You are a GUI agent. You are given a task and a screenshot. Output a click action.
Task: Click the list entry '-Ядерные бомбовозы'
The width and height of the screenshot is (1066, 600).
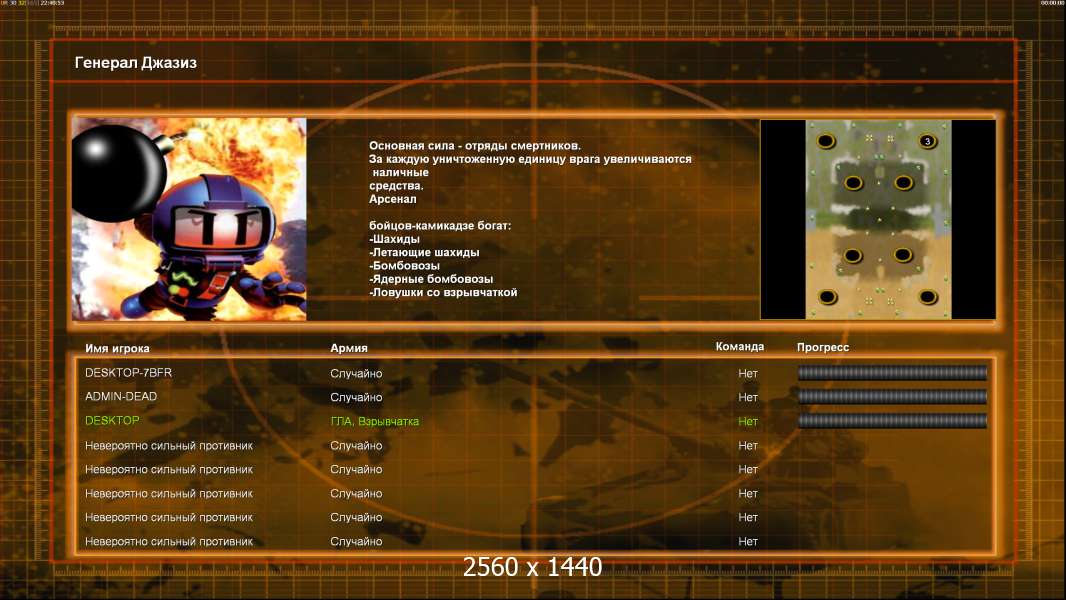(x=431, y=279)
